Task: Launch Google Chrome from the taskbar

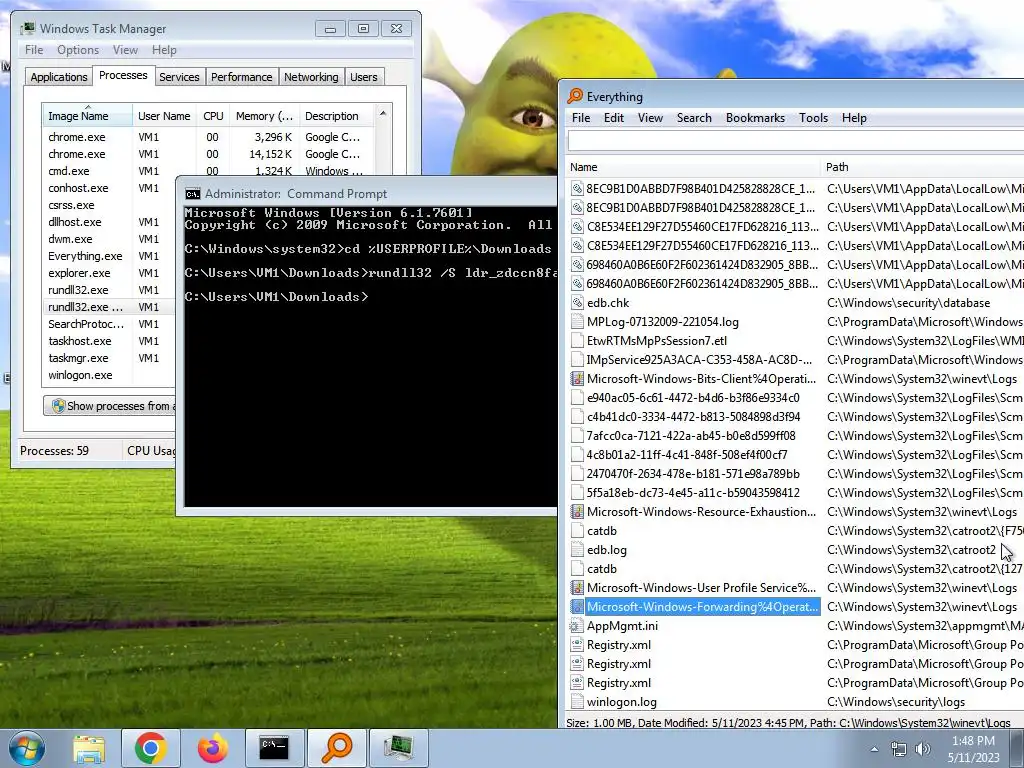Action: [x=151, y=748]
